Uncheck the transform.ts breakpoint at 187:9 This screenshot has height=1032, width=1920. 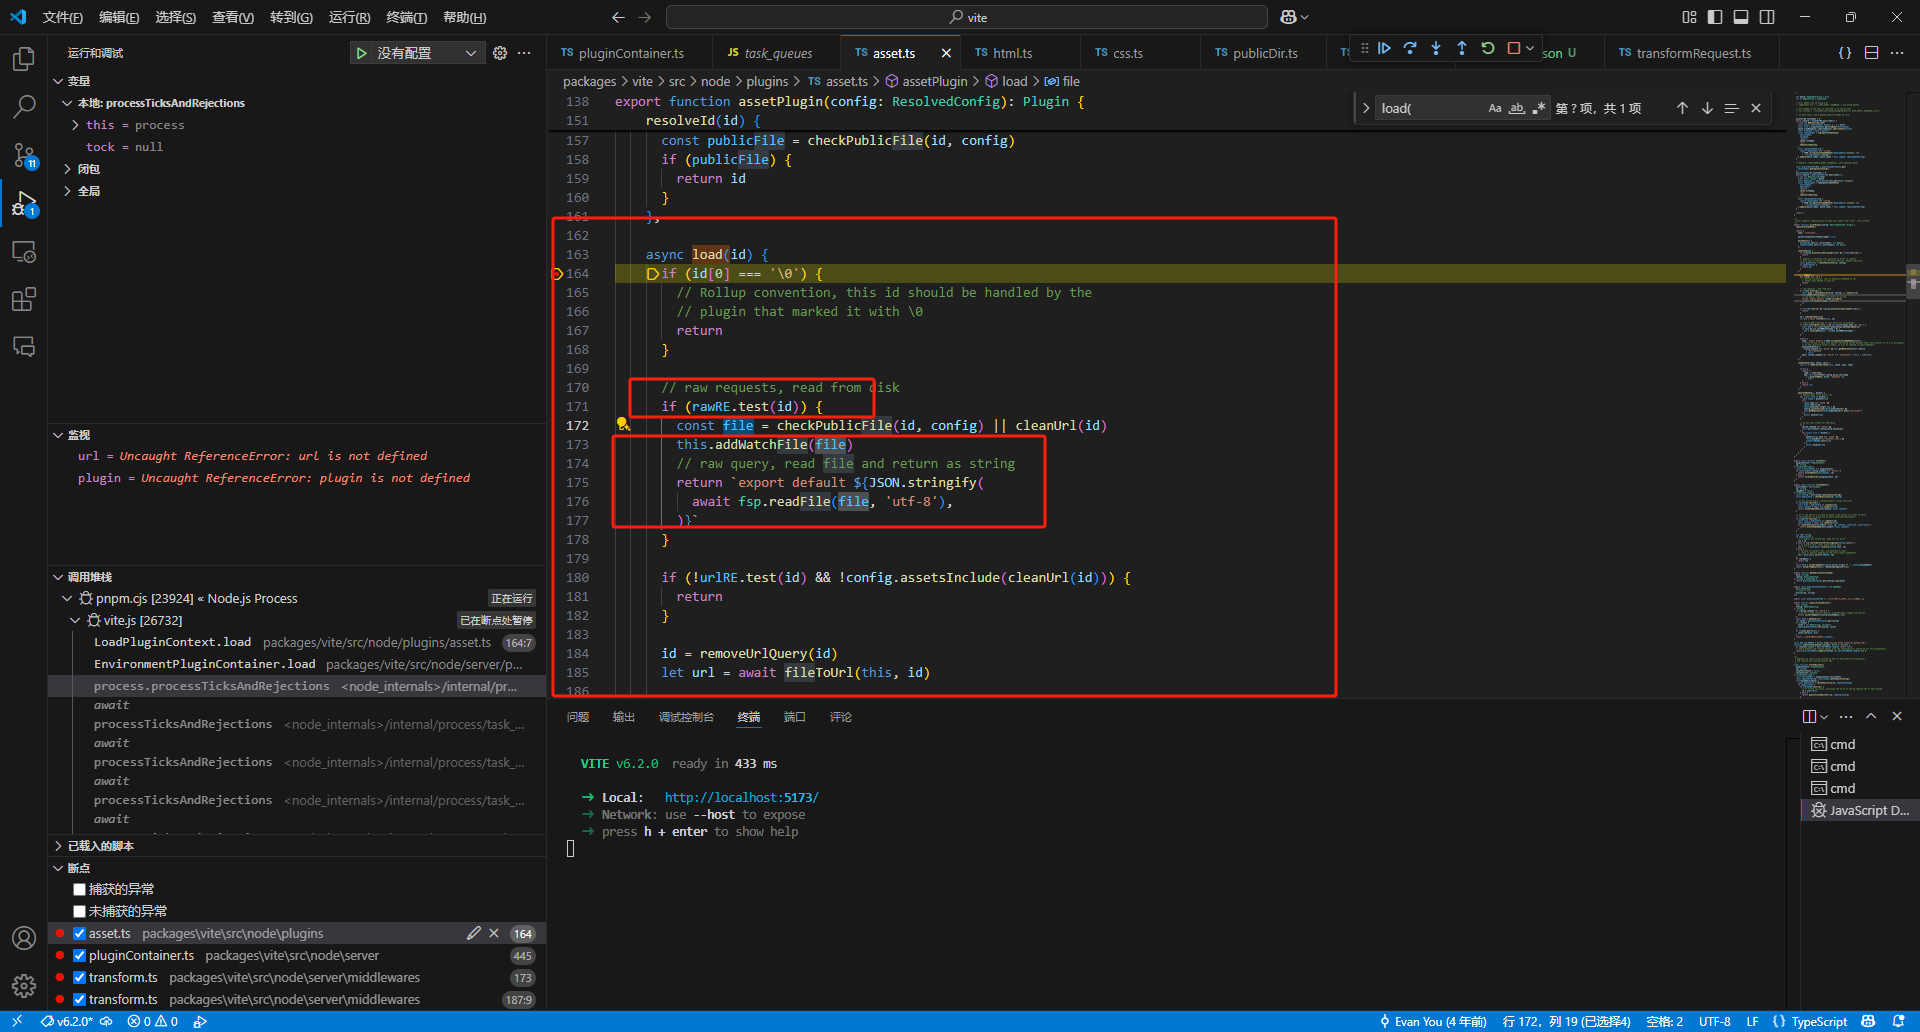[x=80, y=999]
